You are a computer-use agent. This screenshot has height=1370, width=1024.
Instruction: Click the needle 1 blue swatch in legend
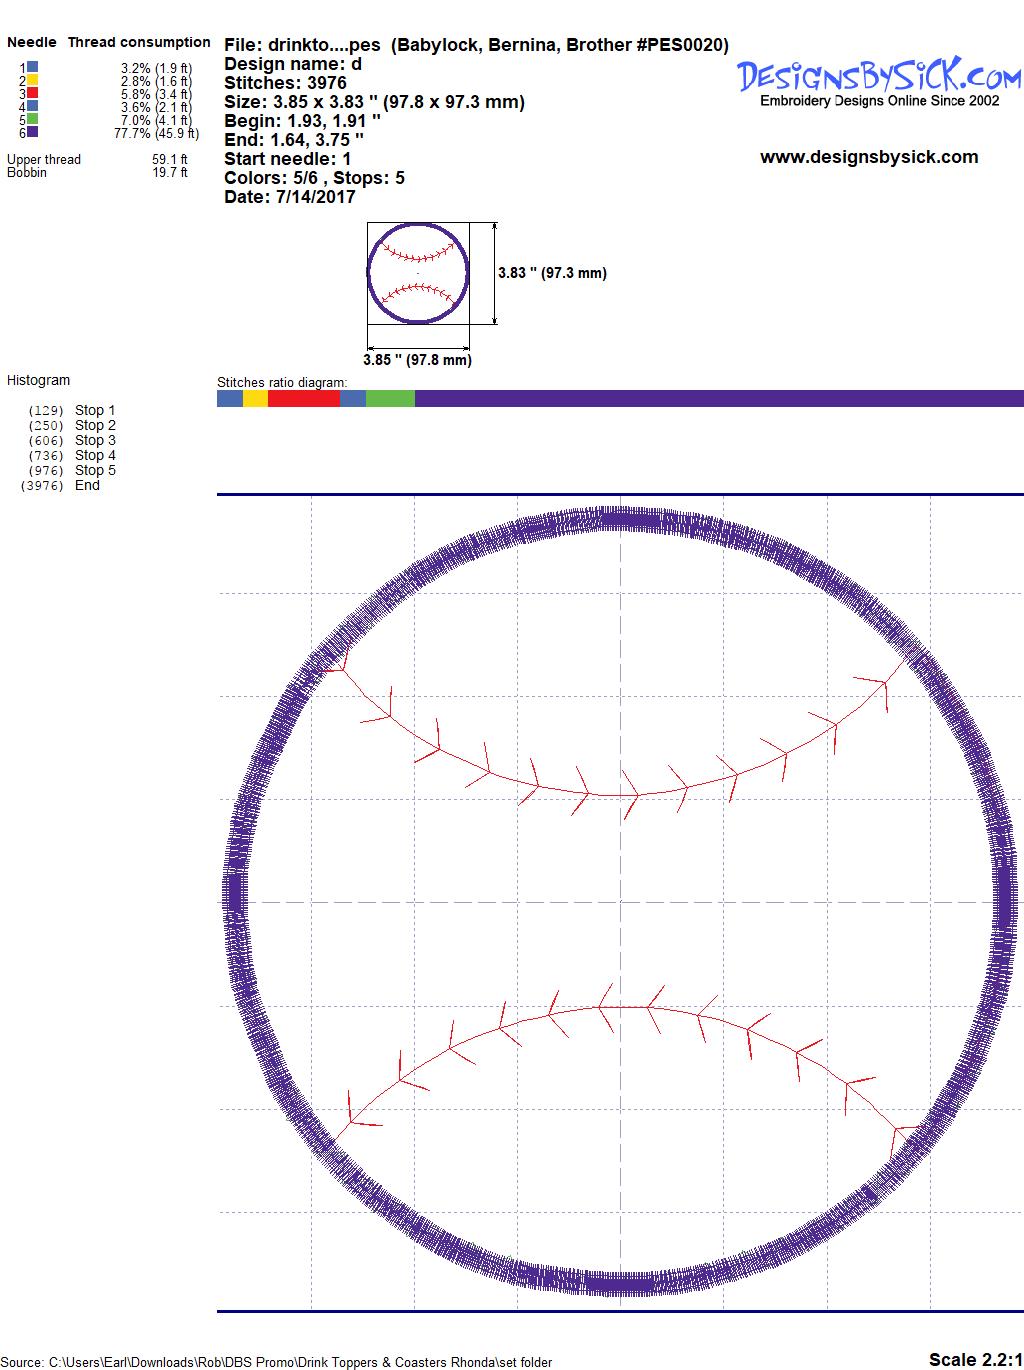[x=32, y=67]
